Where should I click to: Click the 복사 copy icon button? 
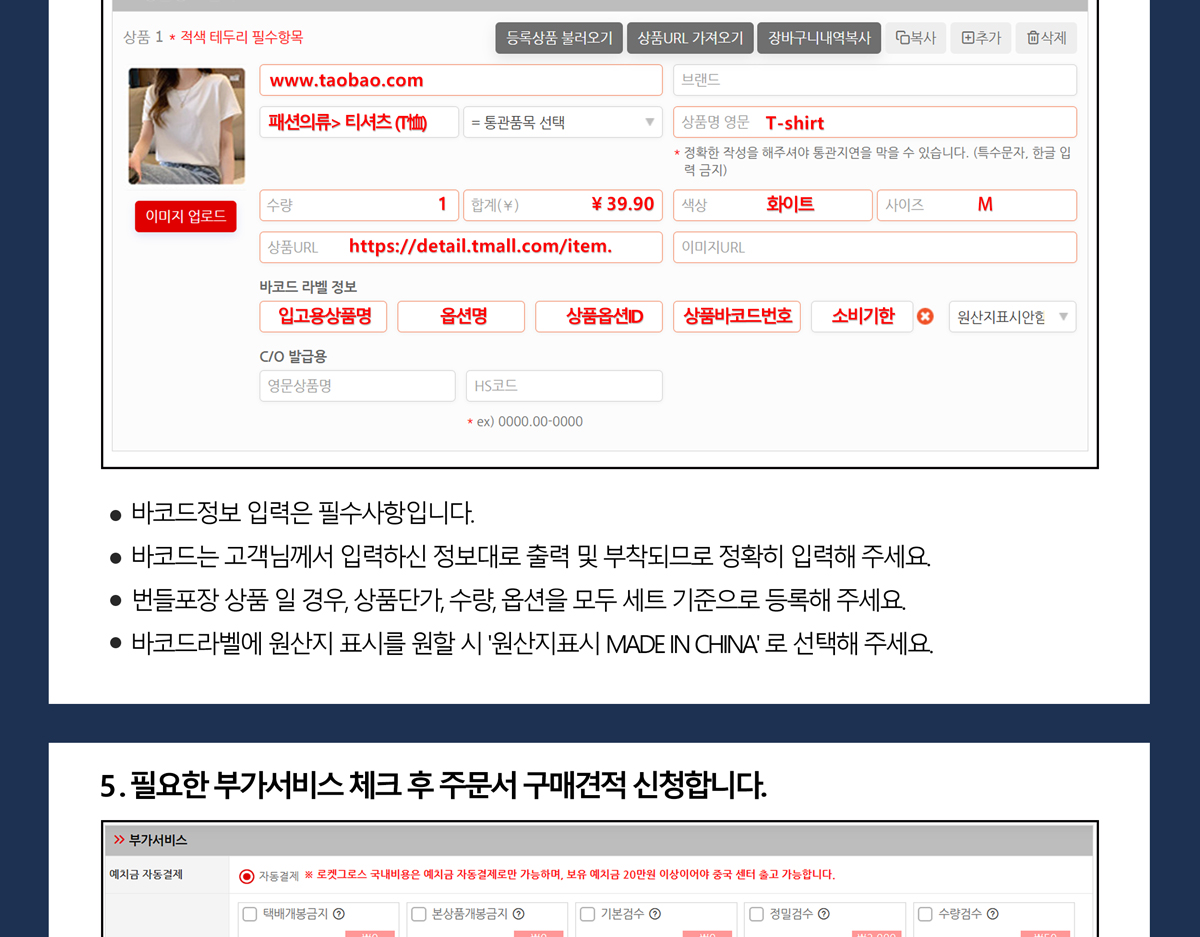click(915, 38)
